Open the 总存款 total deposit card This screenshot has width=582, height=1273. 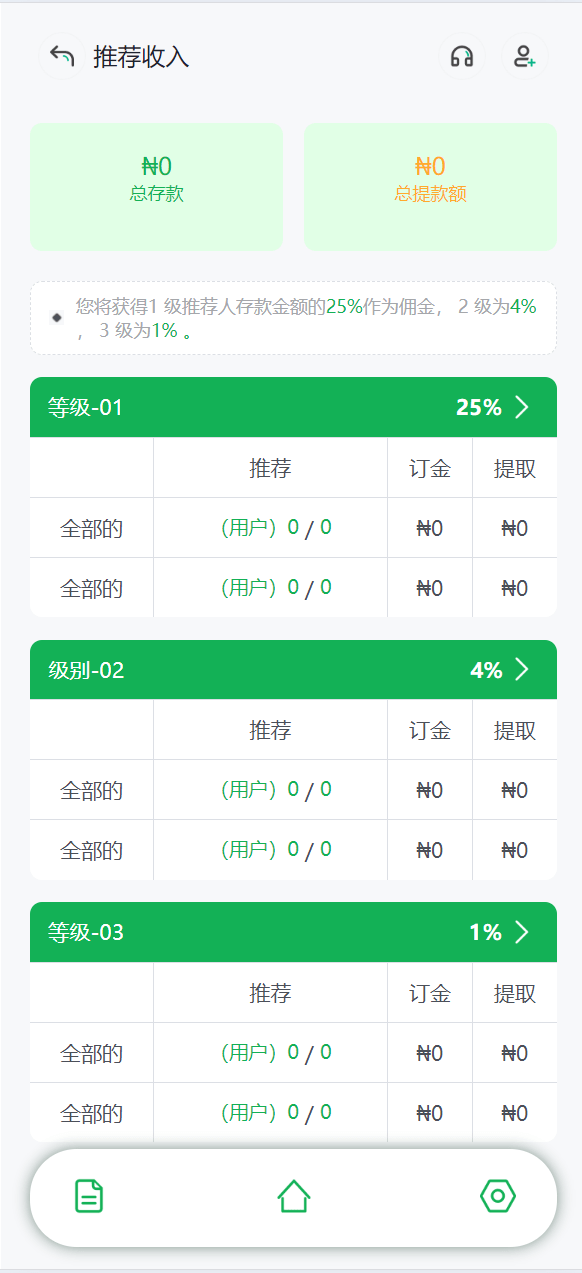(x=156, y=187)
